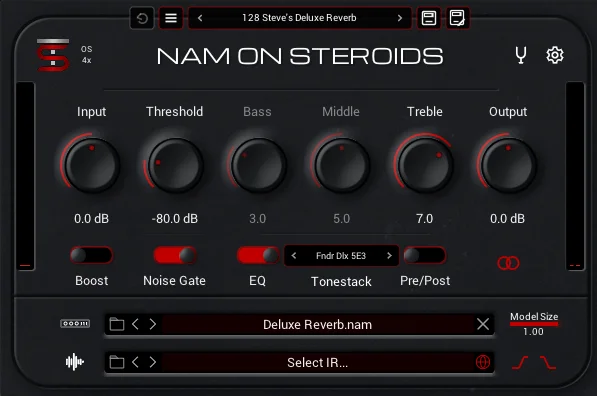Click the IR waveform icon

(75, 362)
